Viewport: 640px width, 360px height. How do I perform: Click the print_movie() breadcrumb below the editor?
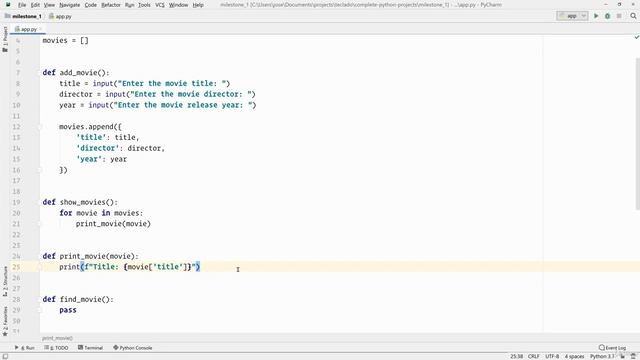[x=57, y=338]
